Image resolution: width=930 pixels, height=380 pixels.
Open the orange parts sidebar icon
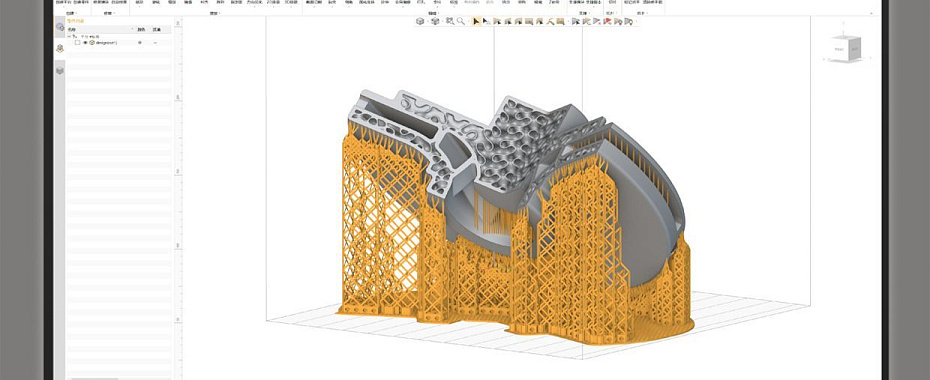[x=60, y=49]
